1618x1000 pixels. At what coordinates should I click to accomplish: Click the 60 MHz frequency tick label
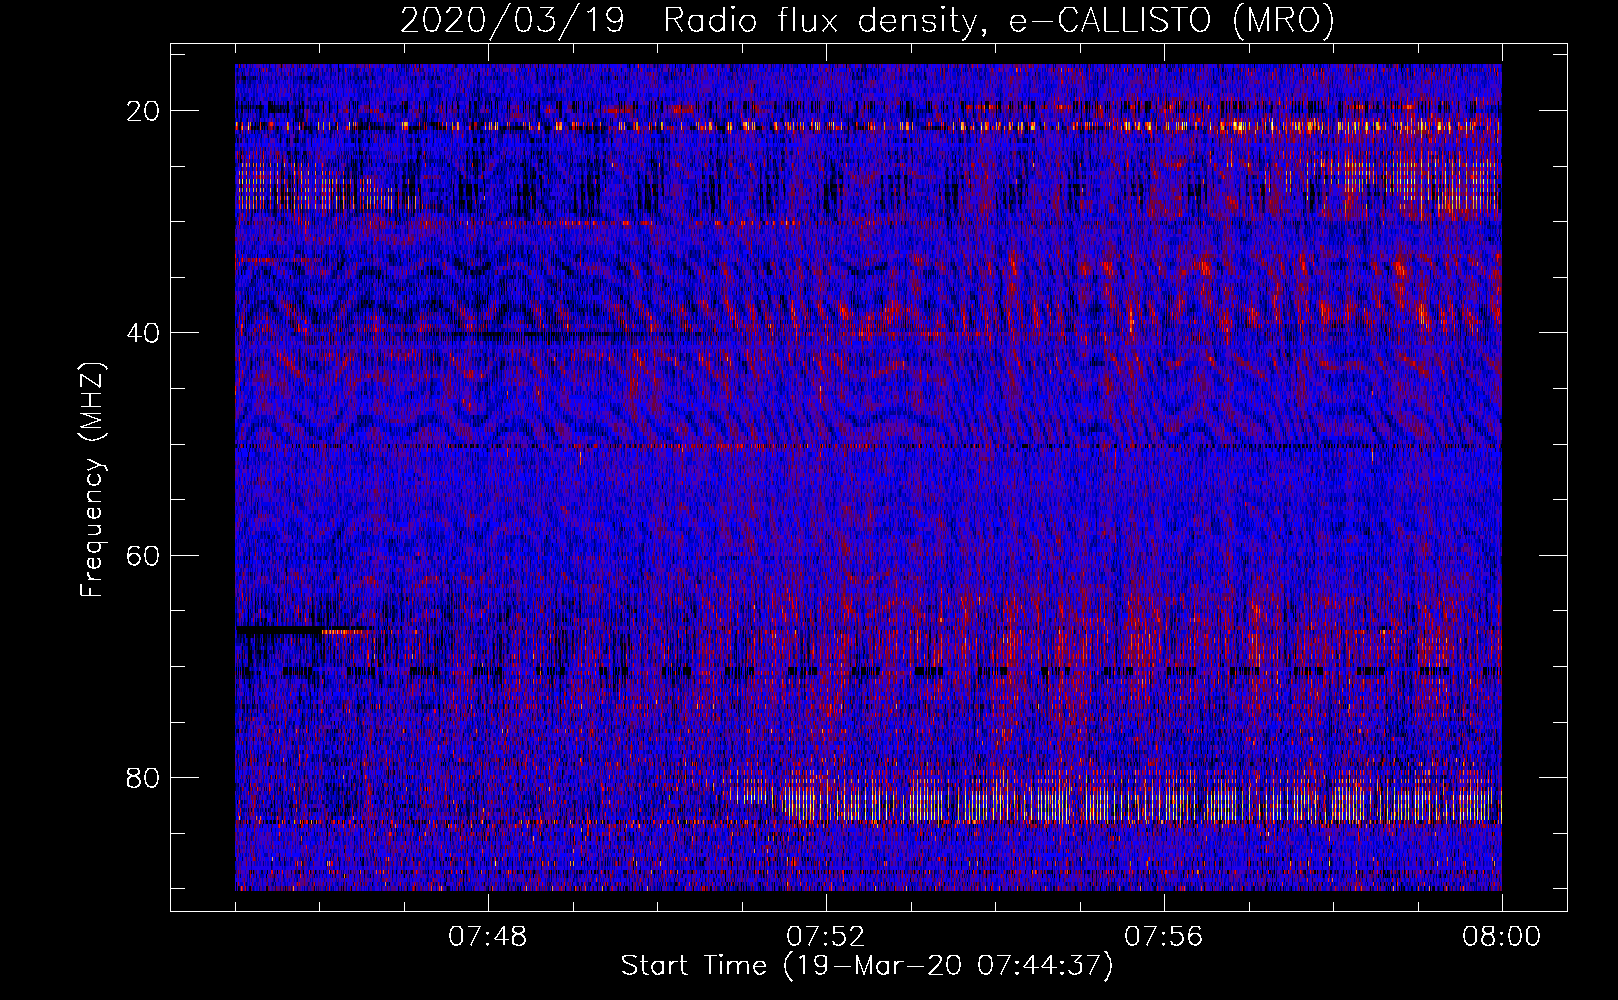pyautogui.click(x=144, y=555)
